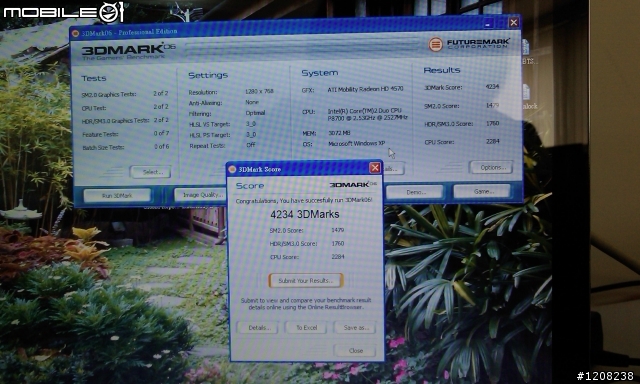Viewport: 640px width, 384px height.
Task: Click the 'Results' section heading
Action: (442, 70)
